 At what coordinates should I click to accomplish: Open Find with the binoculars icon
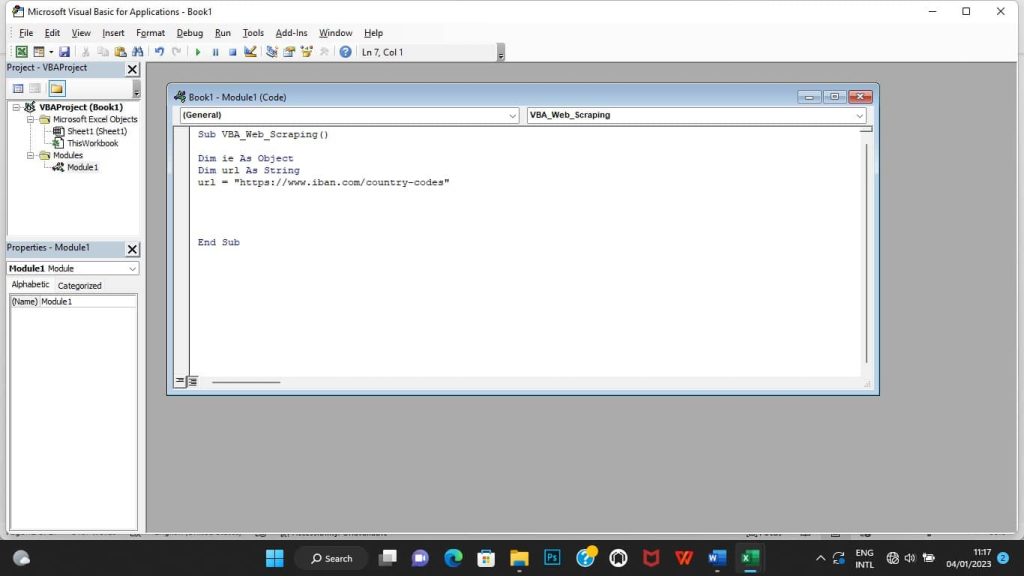point(138,52)
